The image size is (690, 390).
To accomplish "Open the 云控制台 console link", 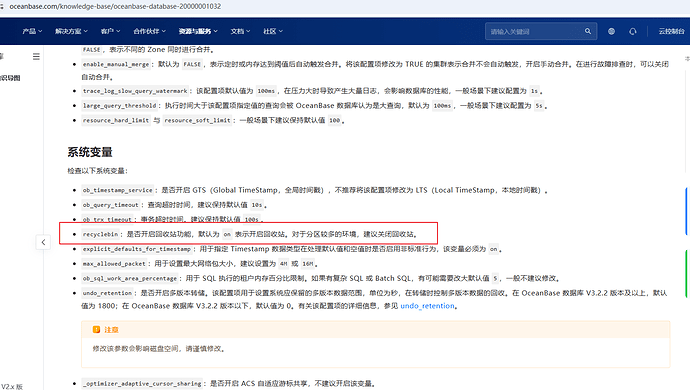I will click(x=672, y=31).
